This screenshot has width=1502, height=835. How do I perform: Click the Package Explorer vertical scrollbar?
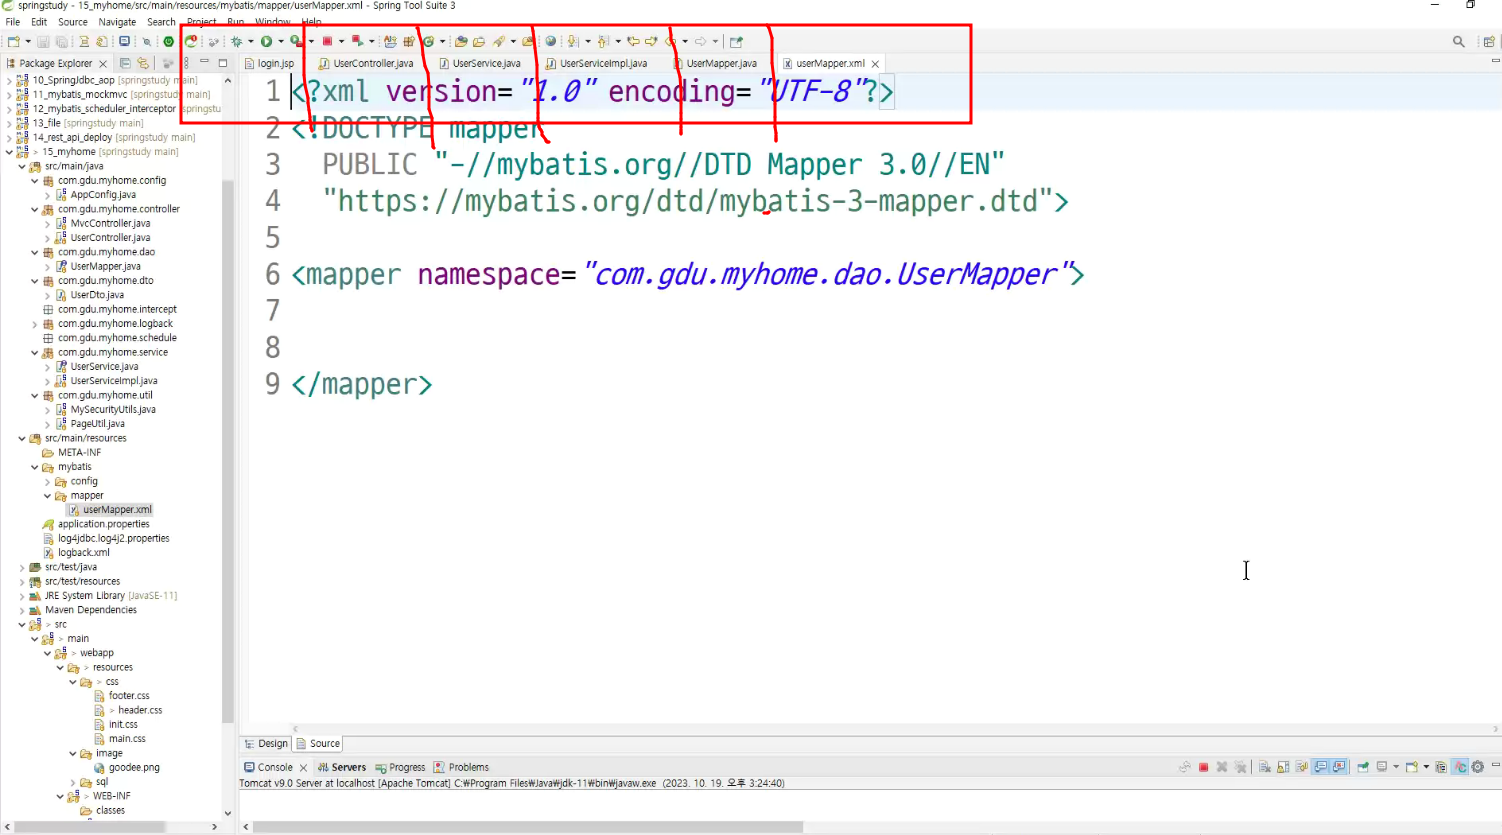pos(228,450)
